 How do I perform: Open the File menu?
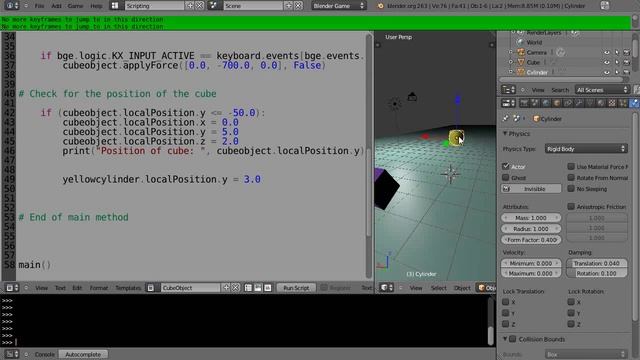[x=39, y=6]
